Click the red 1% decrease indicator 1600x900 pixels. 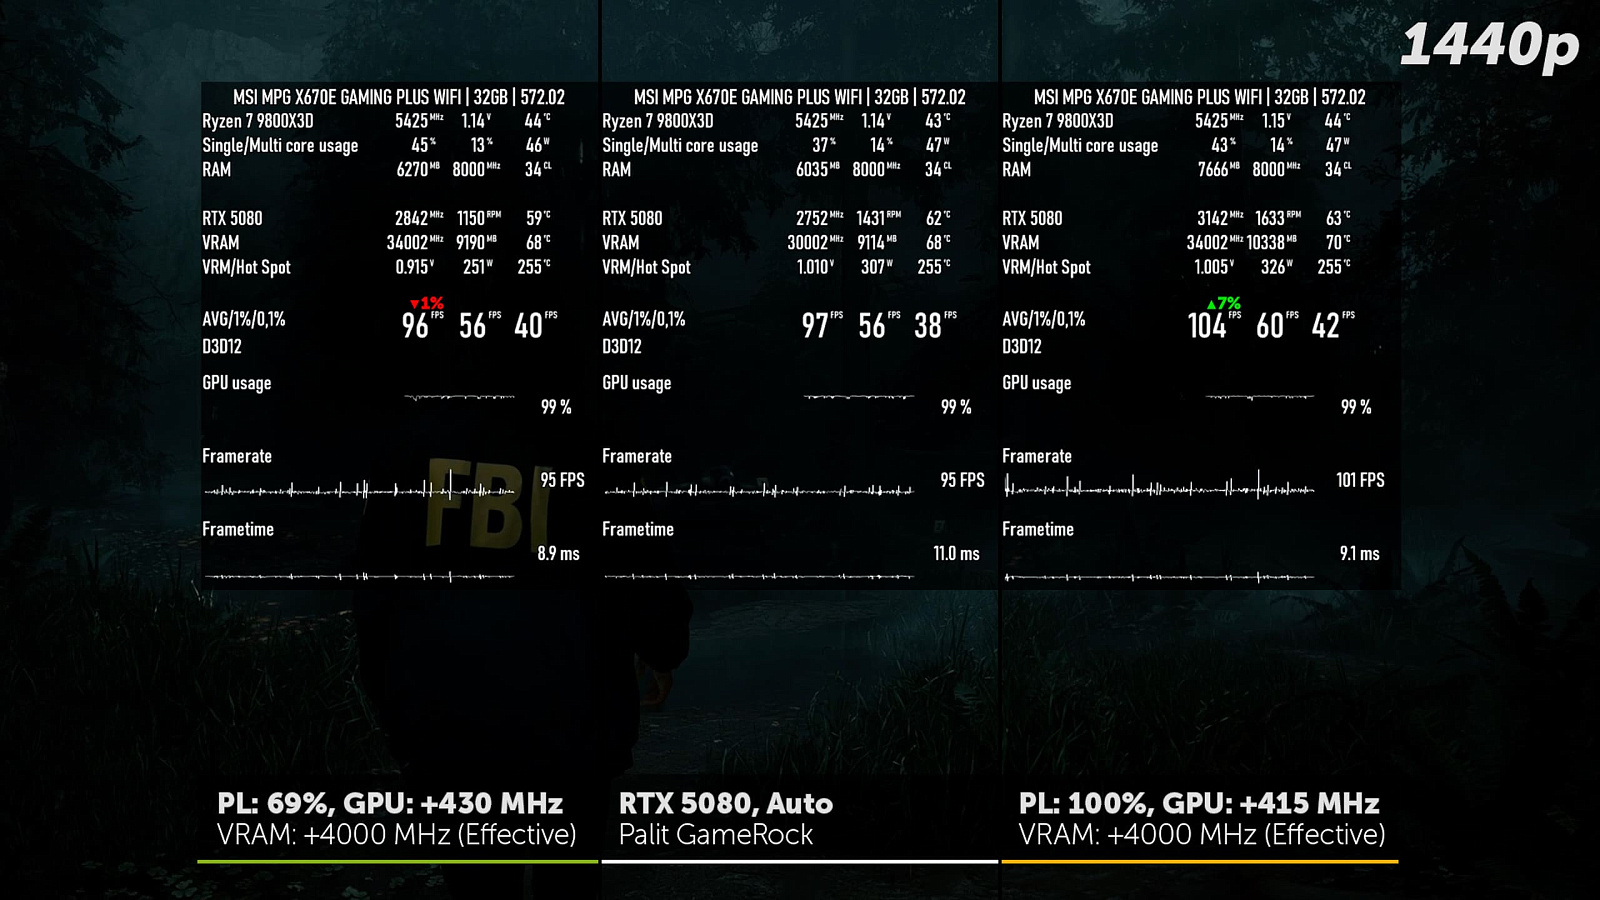click(x=427, y=303)
